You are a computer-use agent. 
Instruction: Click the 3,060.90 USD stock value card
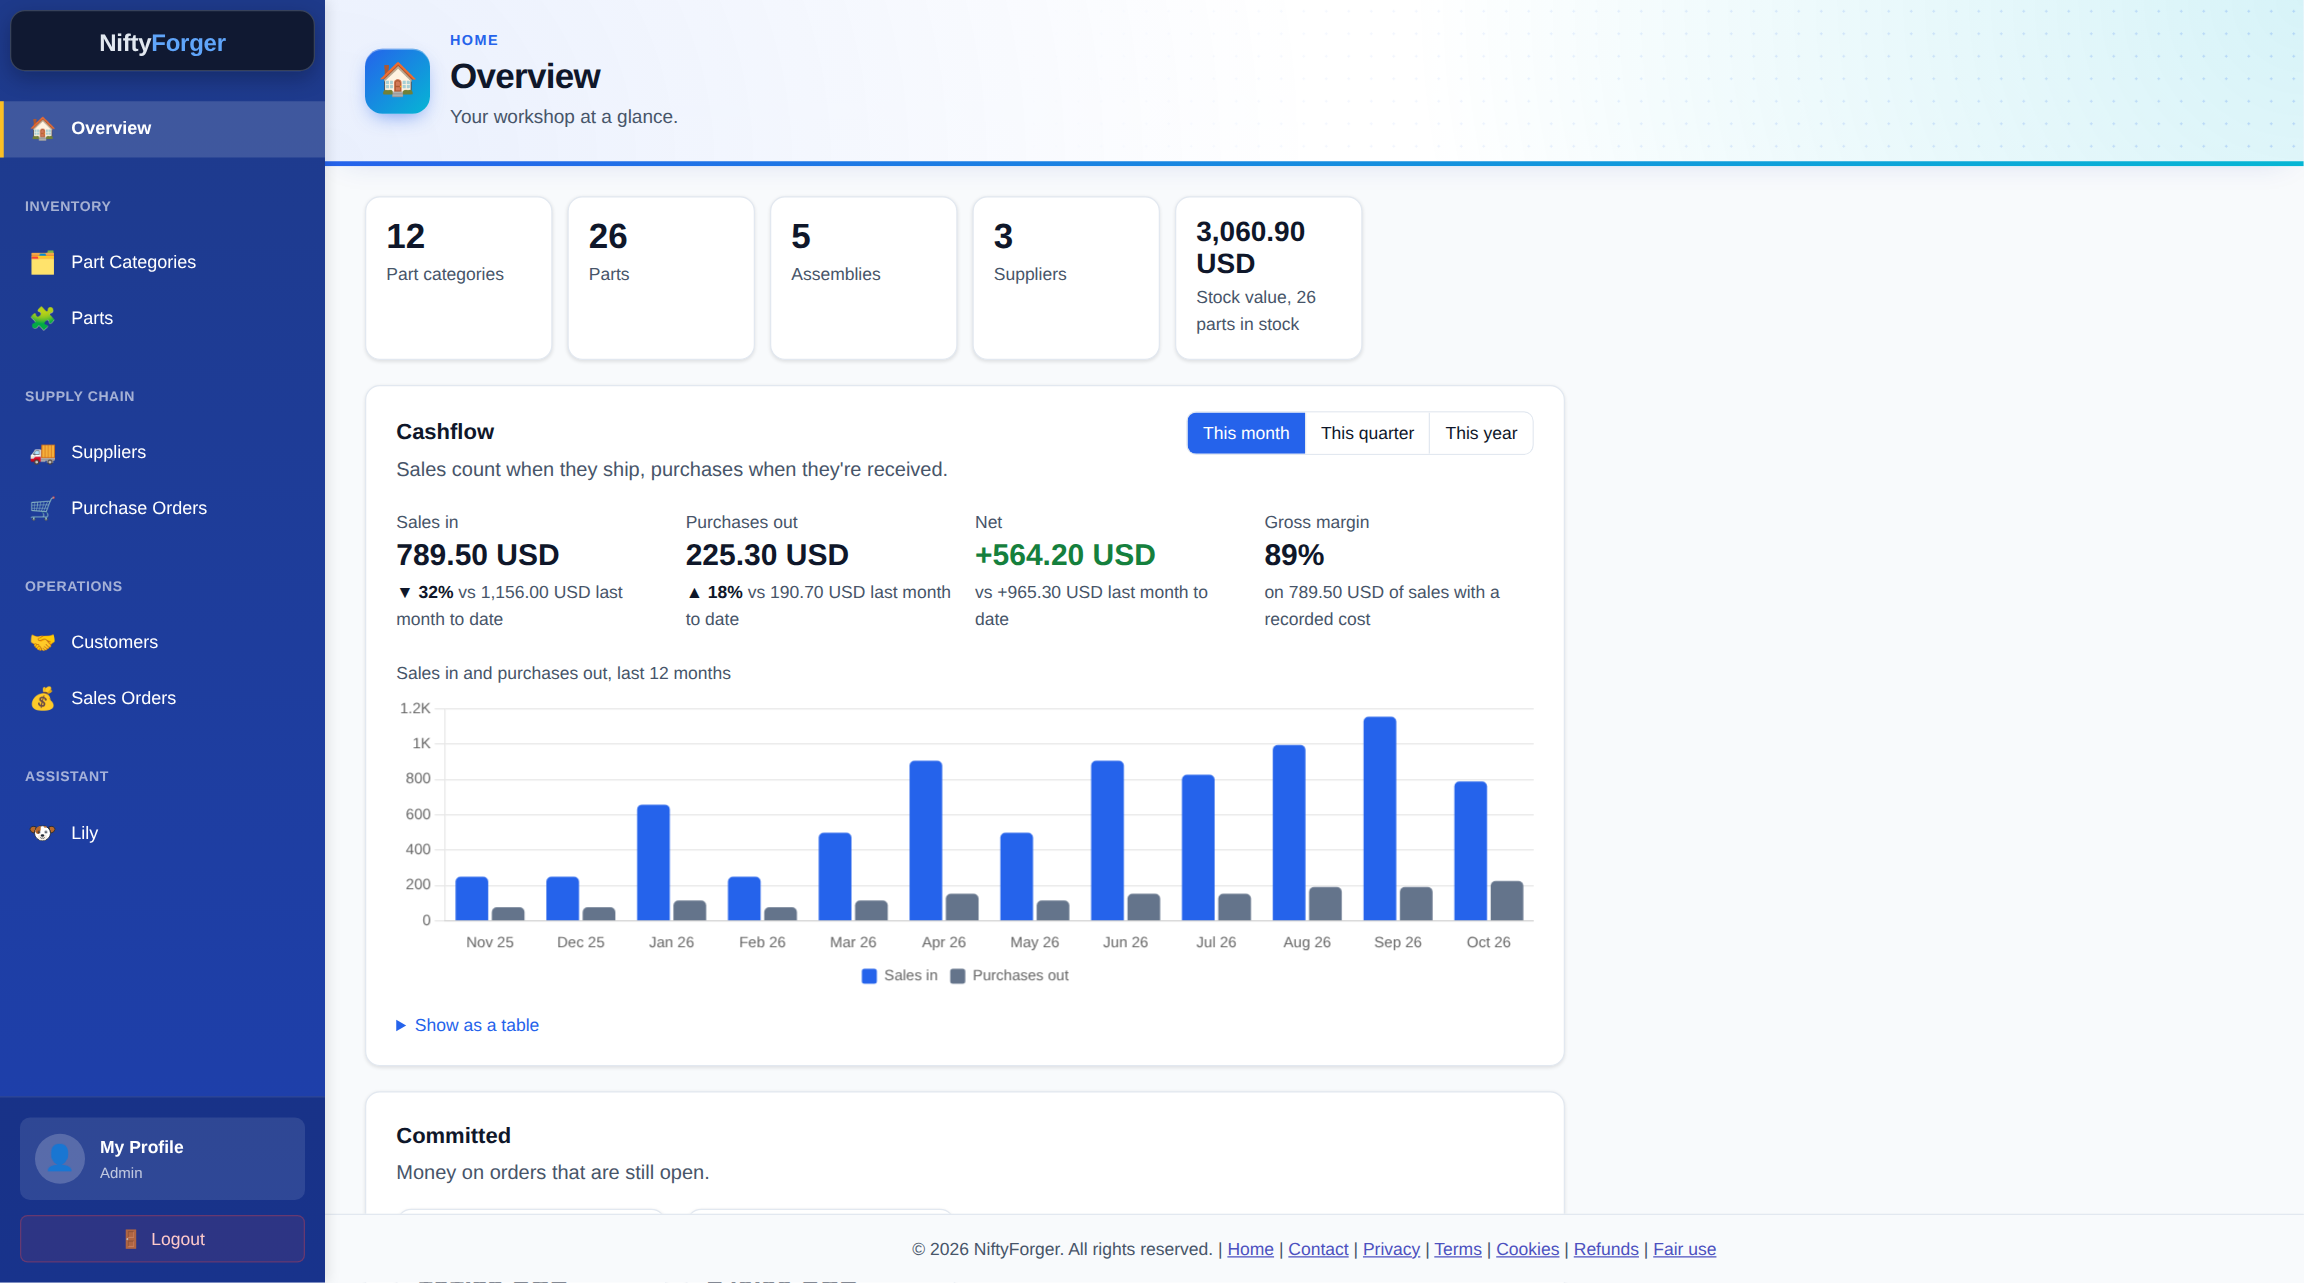(1268, 278)
